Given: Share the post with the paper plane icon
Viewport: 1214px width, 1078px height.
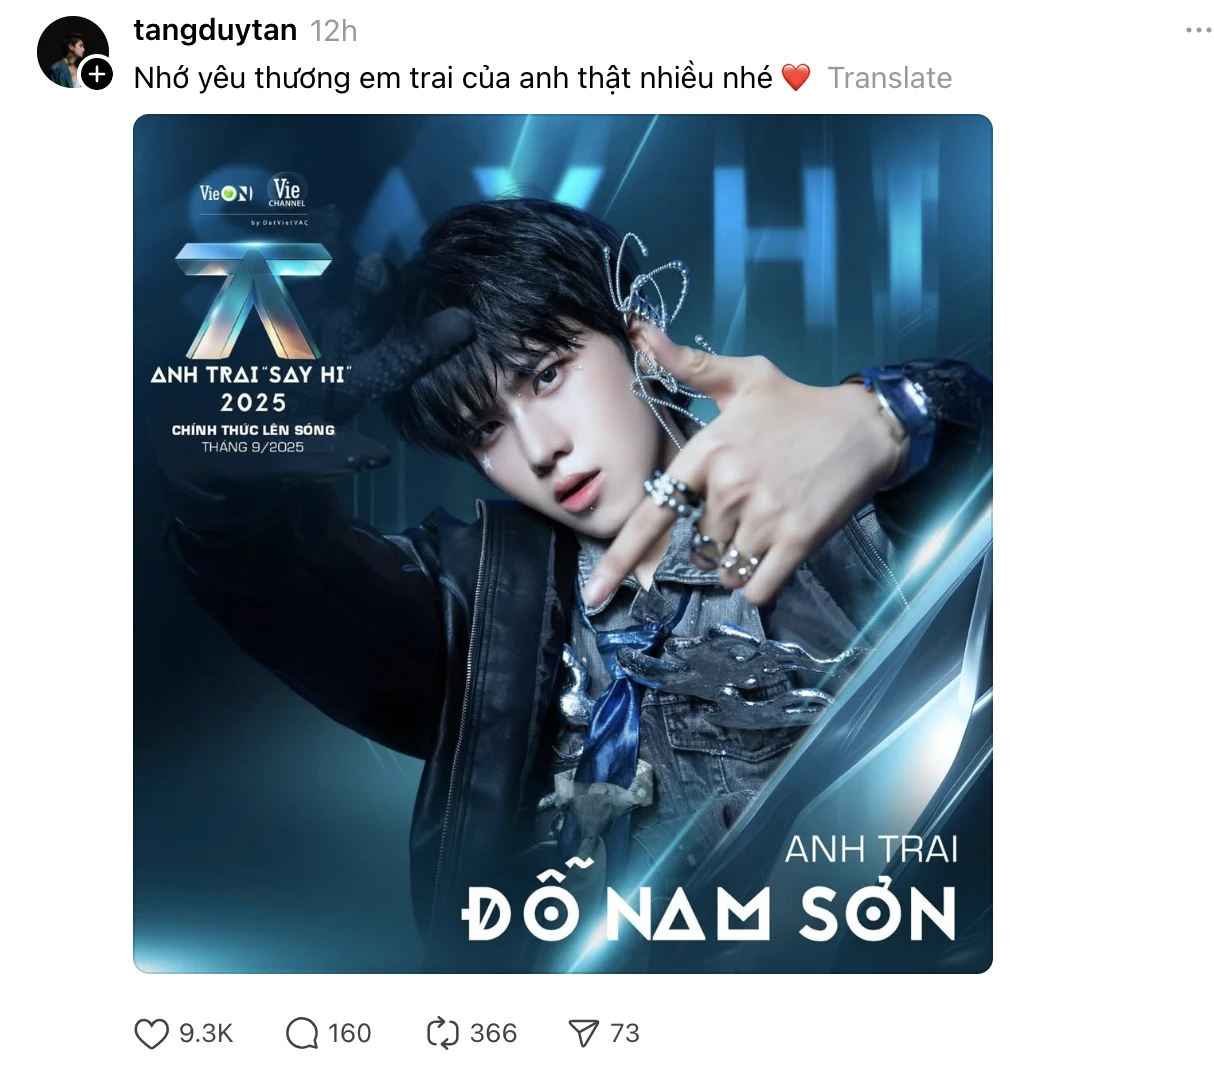Looking at the screenshot, I should [x=583, y=1033].
